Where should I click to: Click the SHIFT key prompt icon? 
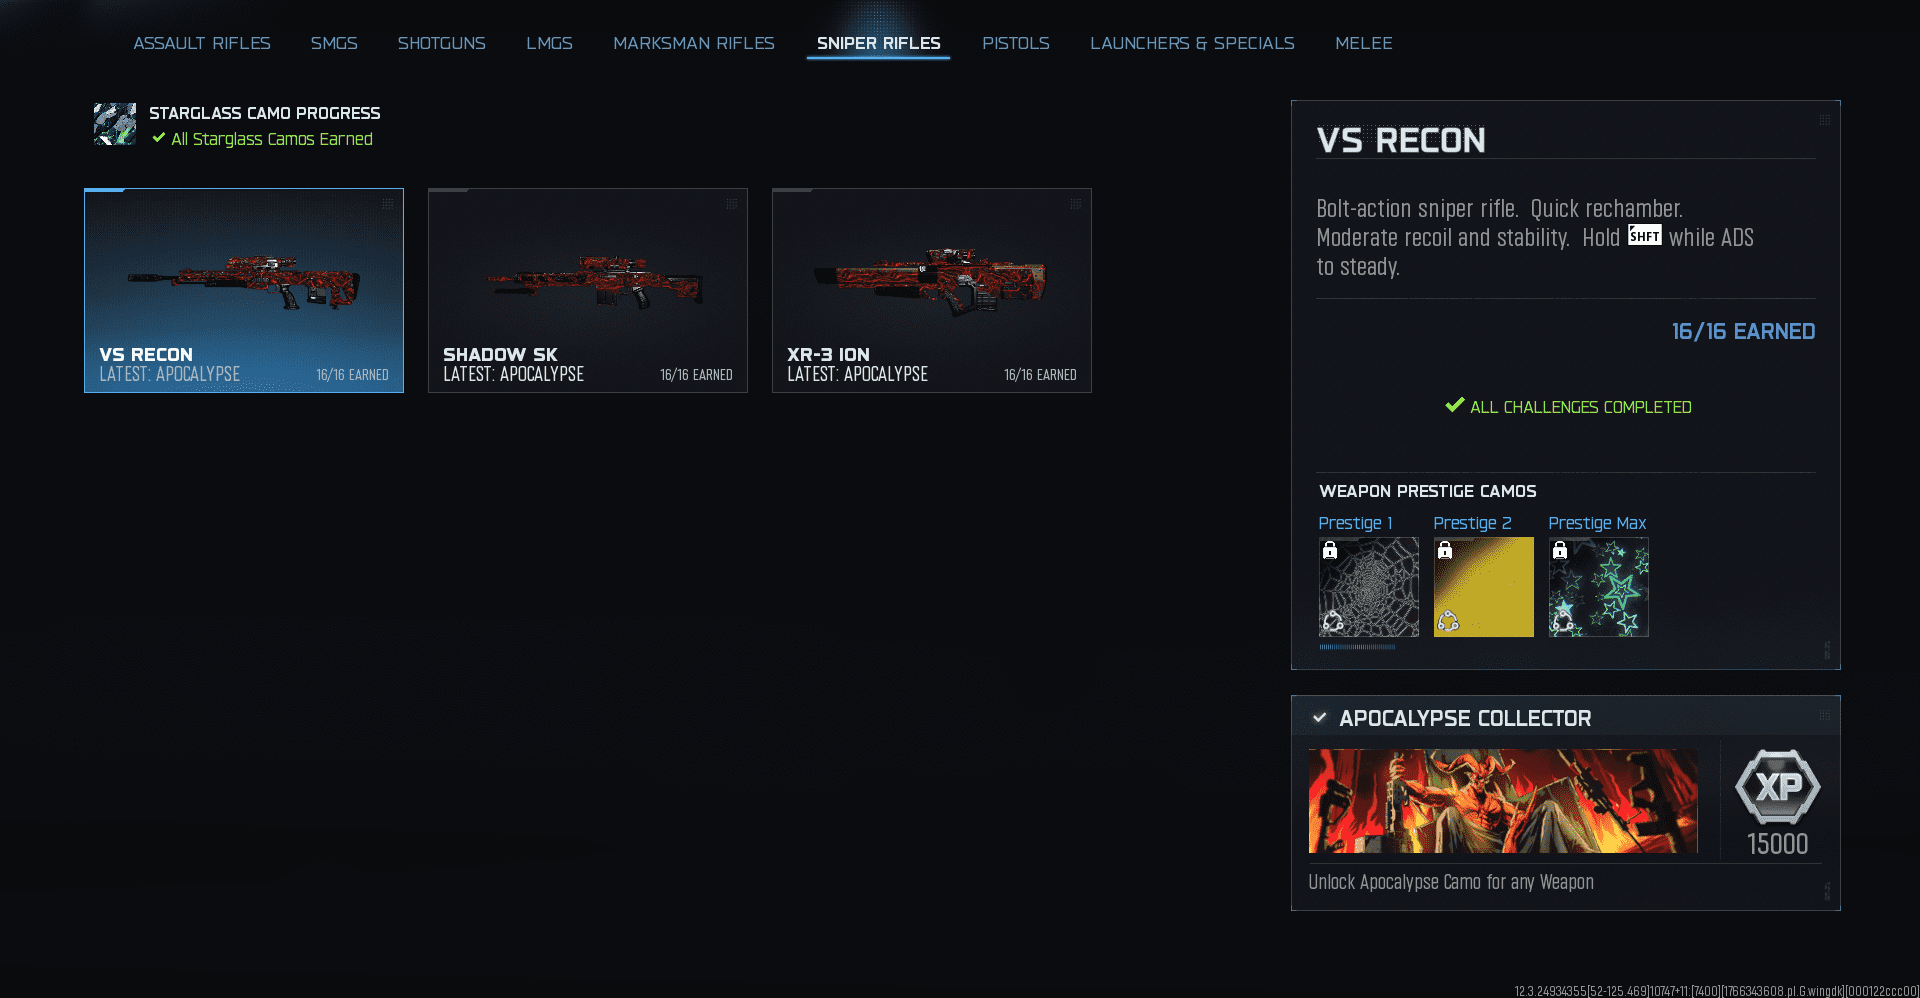[1644, 236]
